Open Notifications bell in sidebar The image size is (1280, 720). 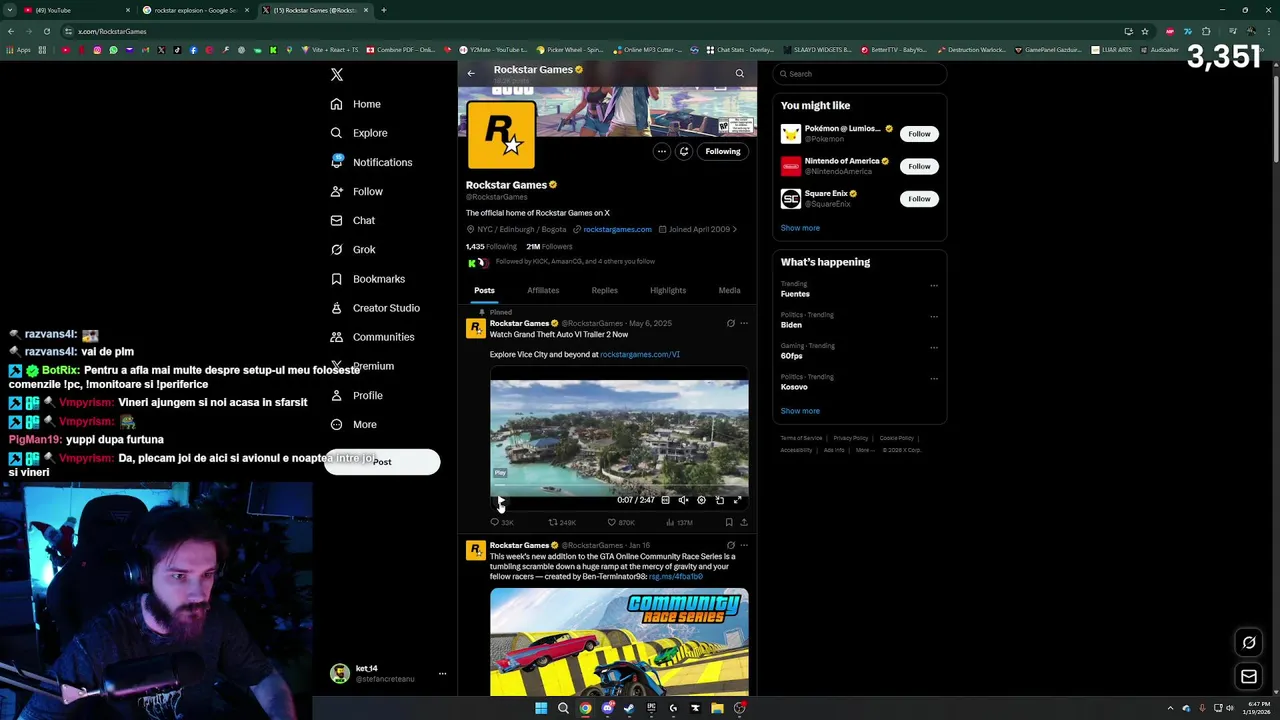pyautogui.click(x=371, y=162)
